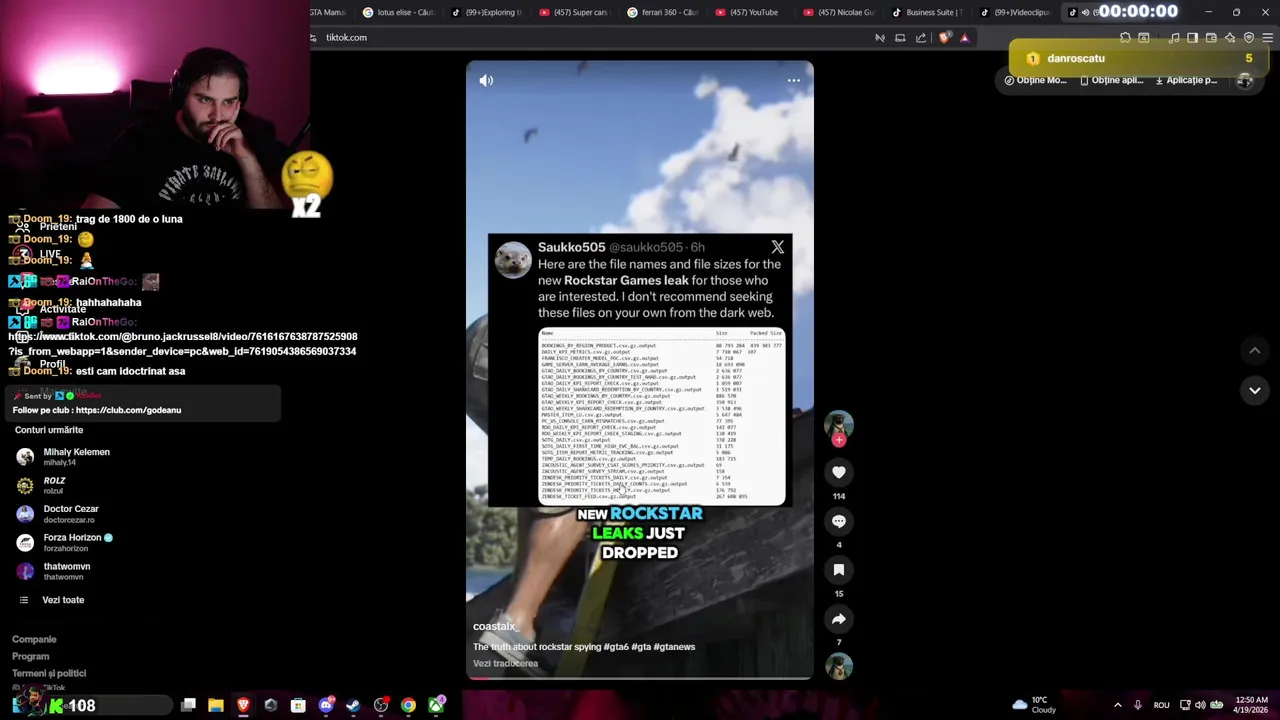Toggle the browser sidebar panel icon
The height and width of the screenshot is (720, 1280).
pos(1192,38)
